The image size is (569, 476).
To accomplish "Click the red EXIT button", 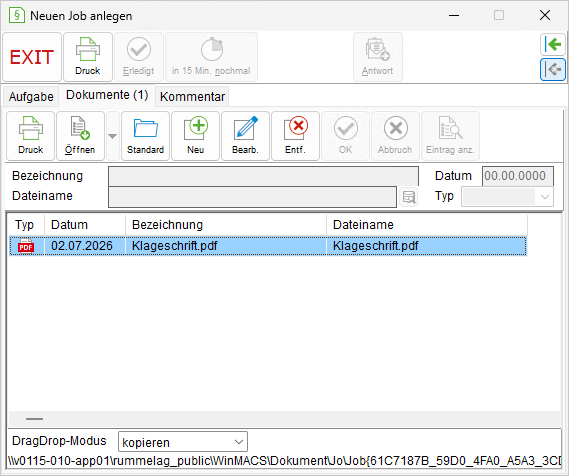I will 32,57.
